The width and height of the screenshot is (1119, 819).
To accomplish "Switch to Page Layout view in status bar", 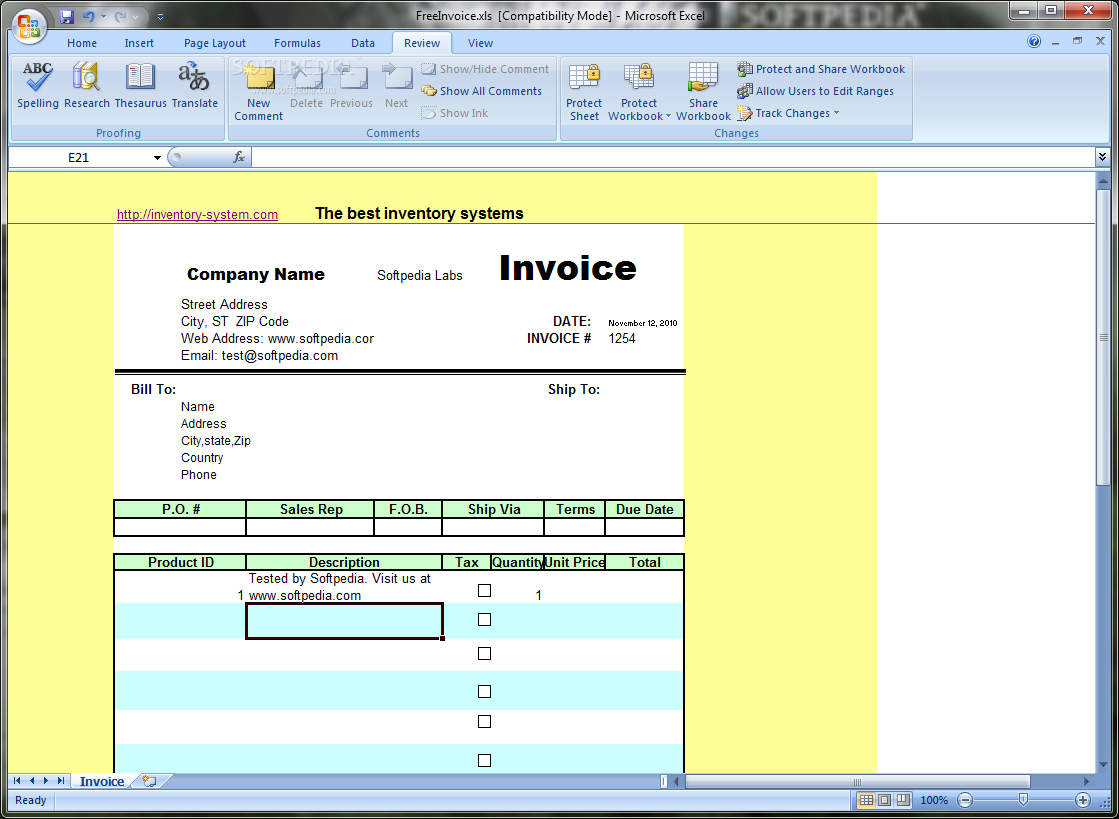I will pos(884,800).
